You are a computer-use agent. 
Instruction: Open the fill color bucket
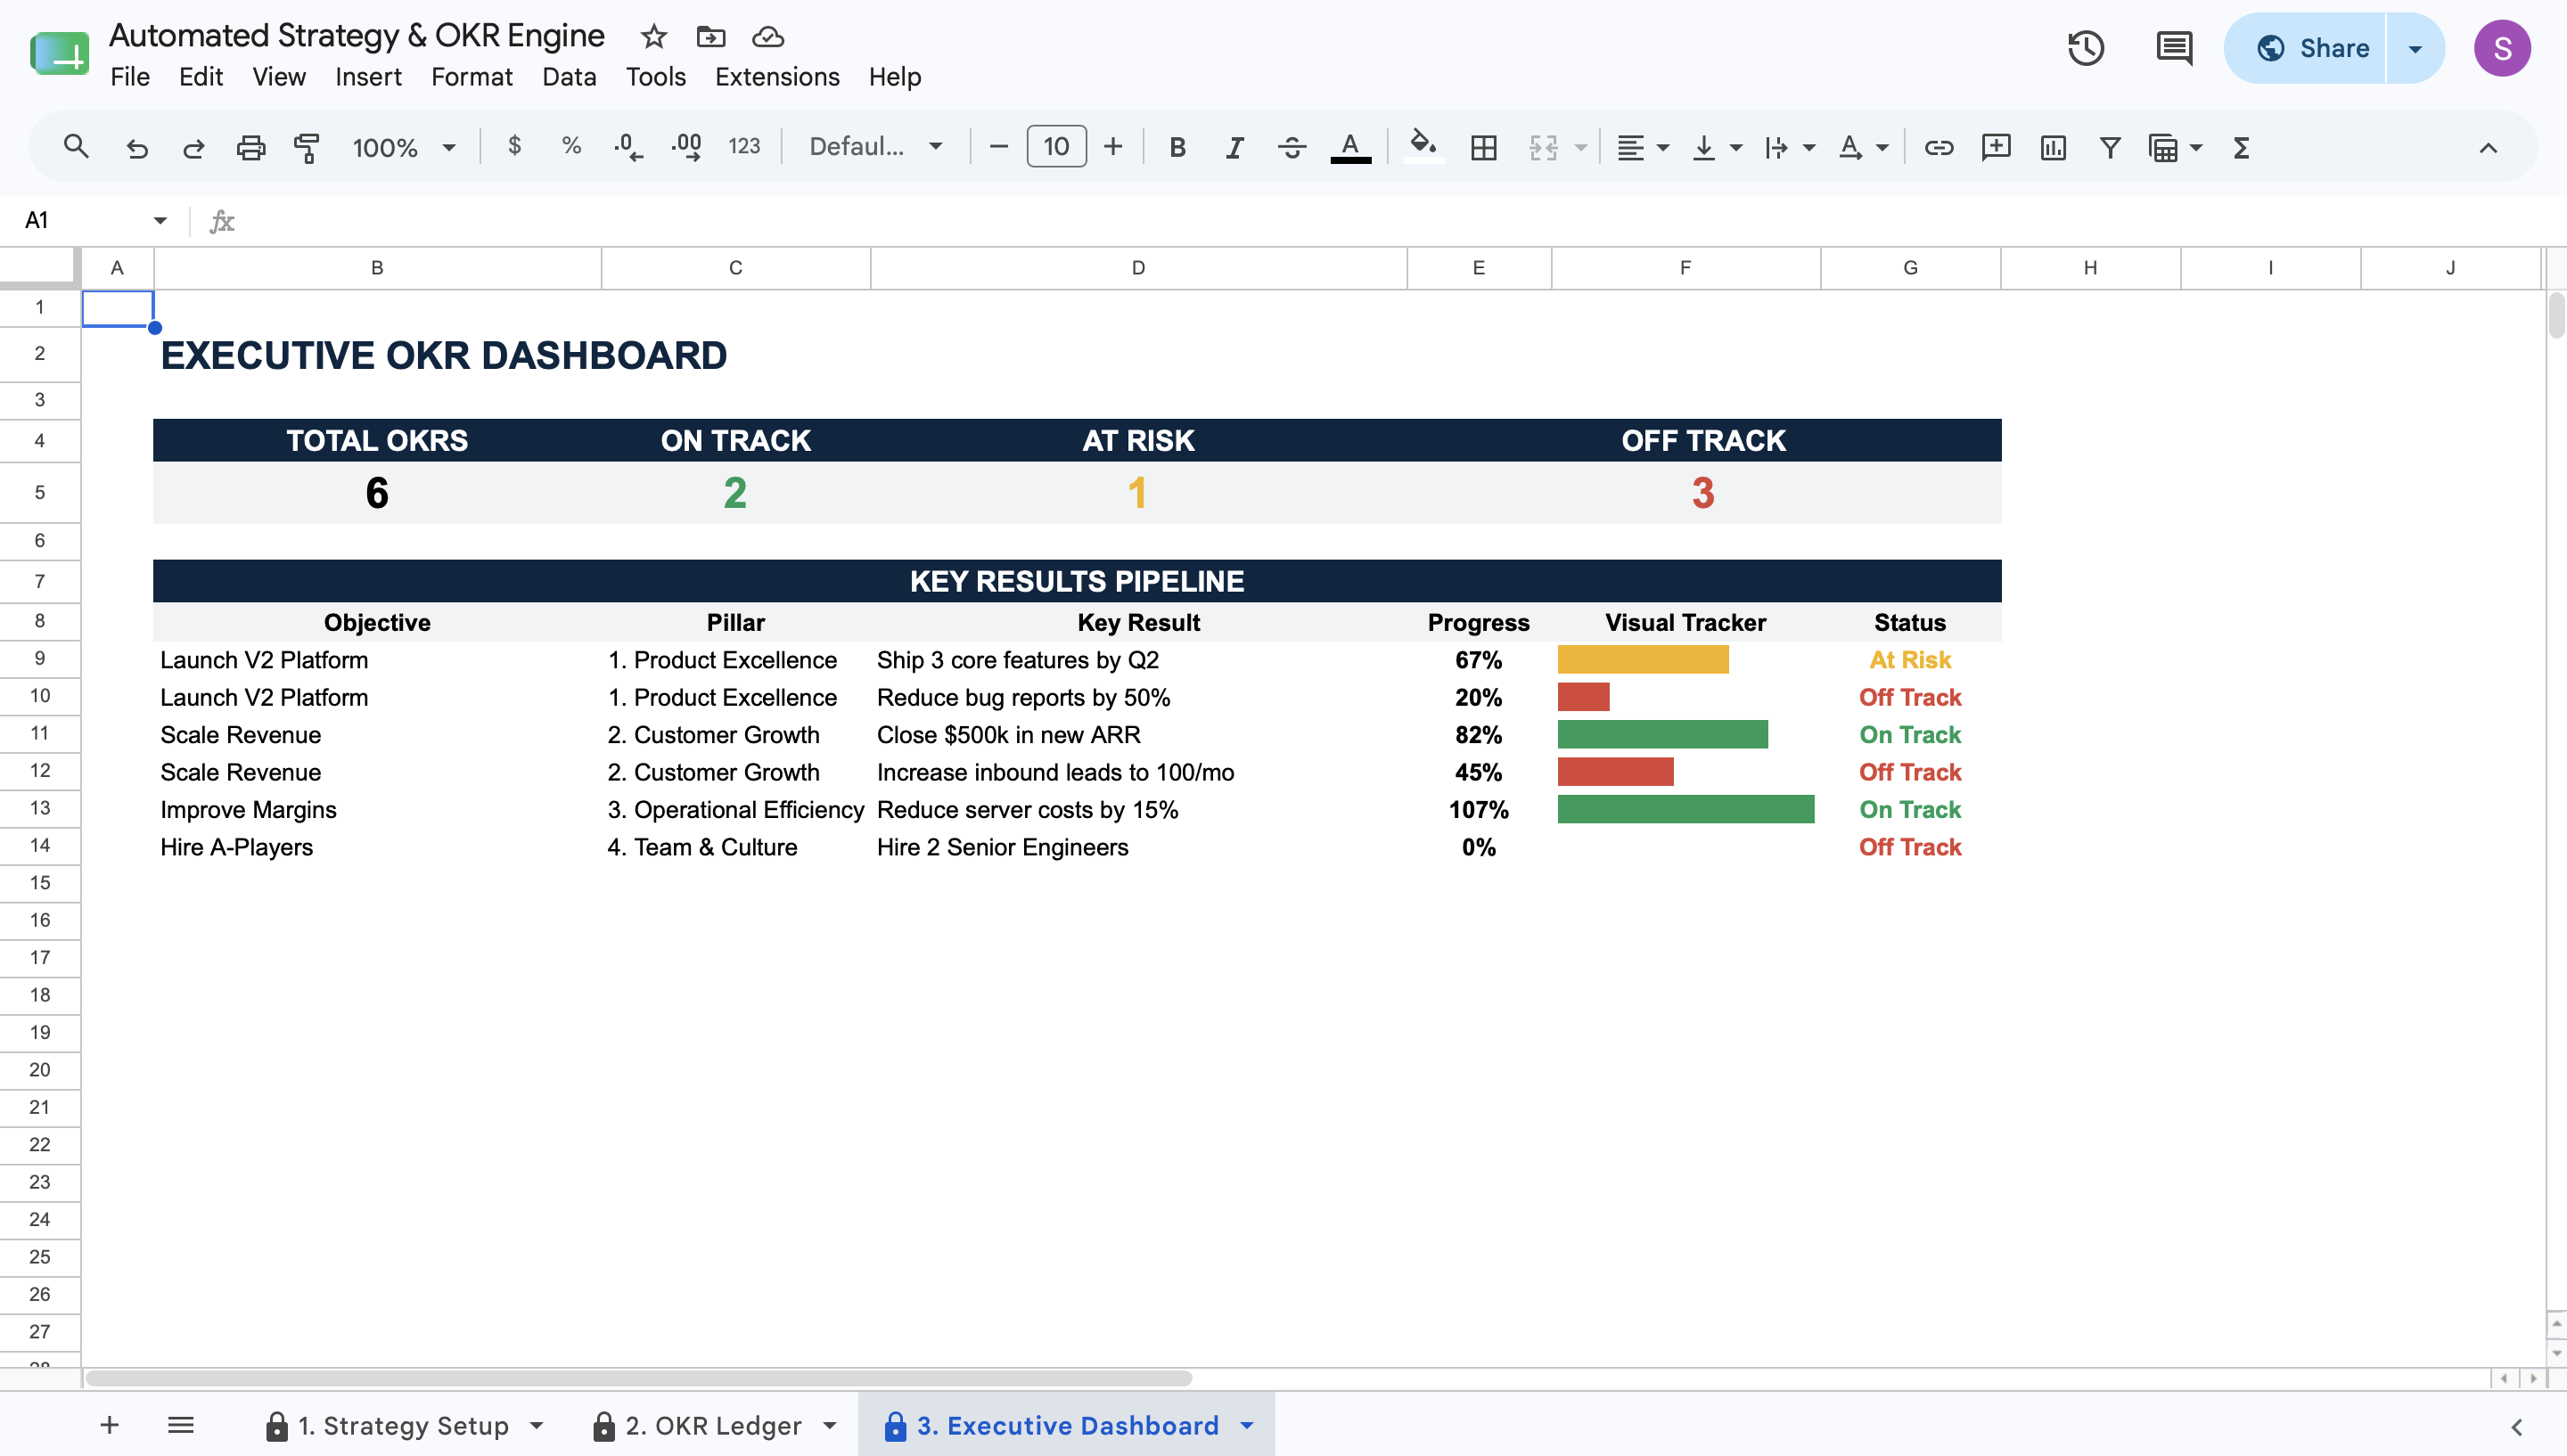(1423, 147)
